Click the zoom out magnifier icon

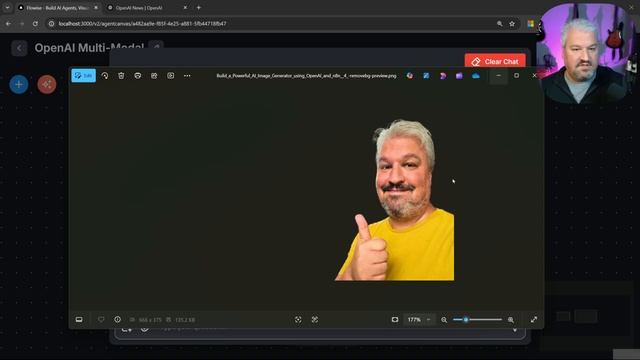(x=444, y=320)
